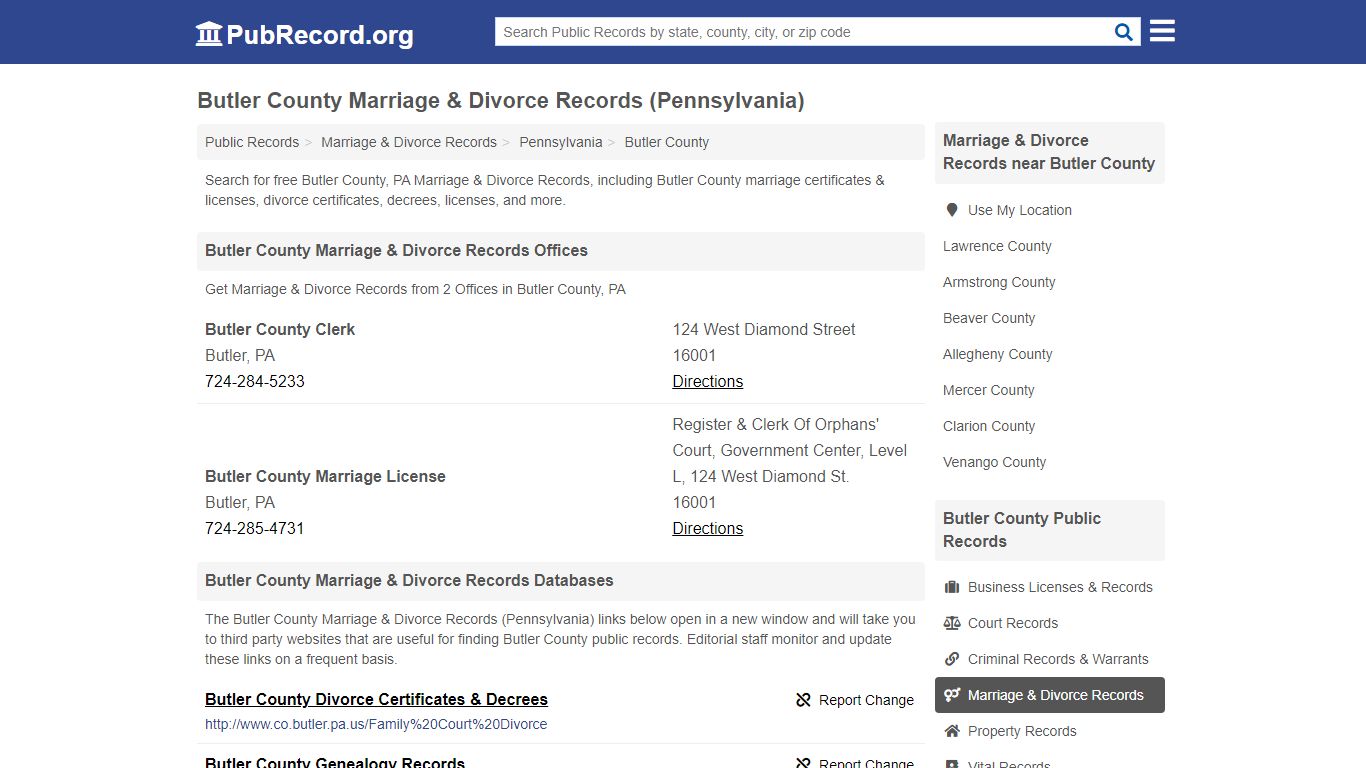Open Armstrong County records
The image size is (1366, 768).
(x=999, y=282)
